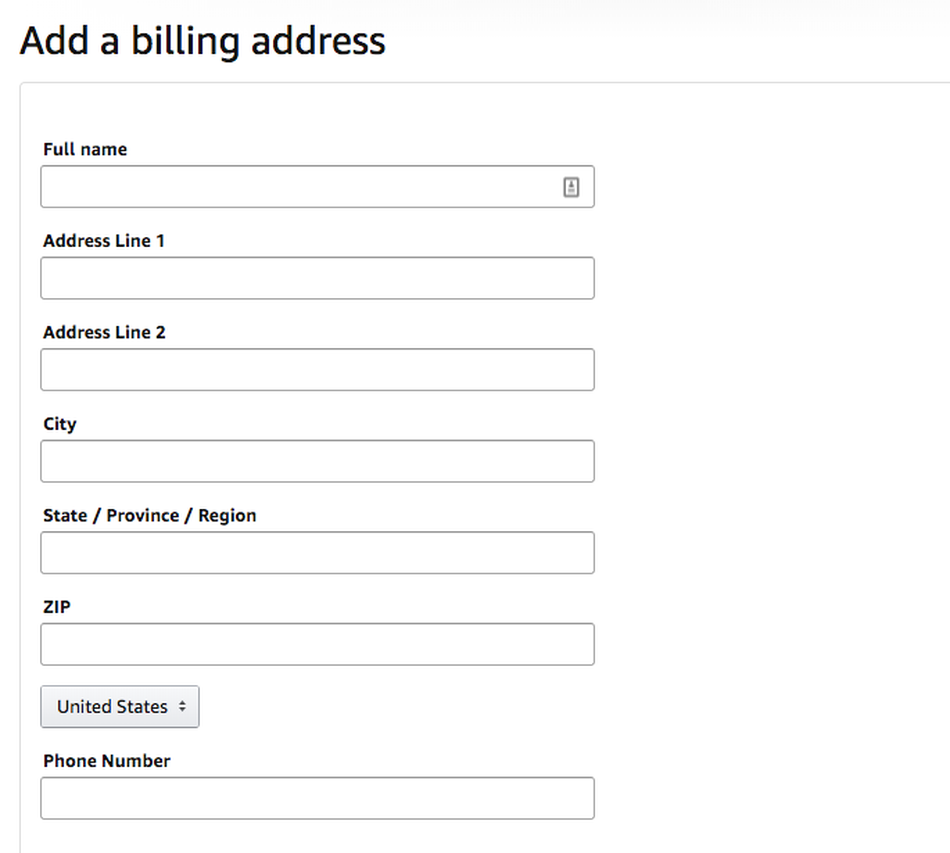950x853 pixels.
Task: Click inside the ZIP input box
Action: pyautogui.click(x=317, y=644)
